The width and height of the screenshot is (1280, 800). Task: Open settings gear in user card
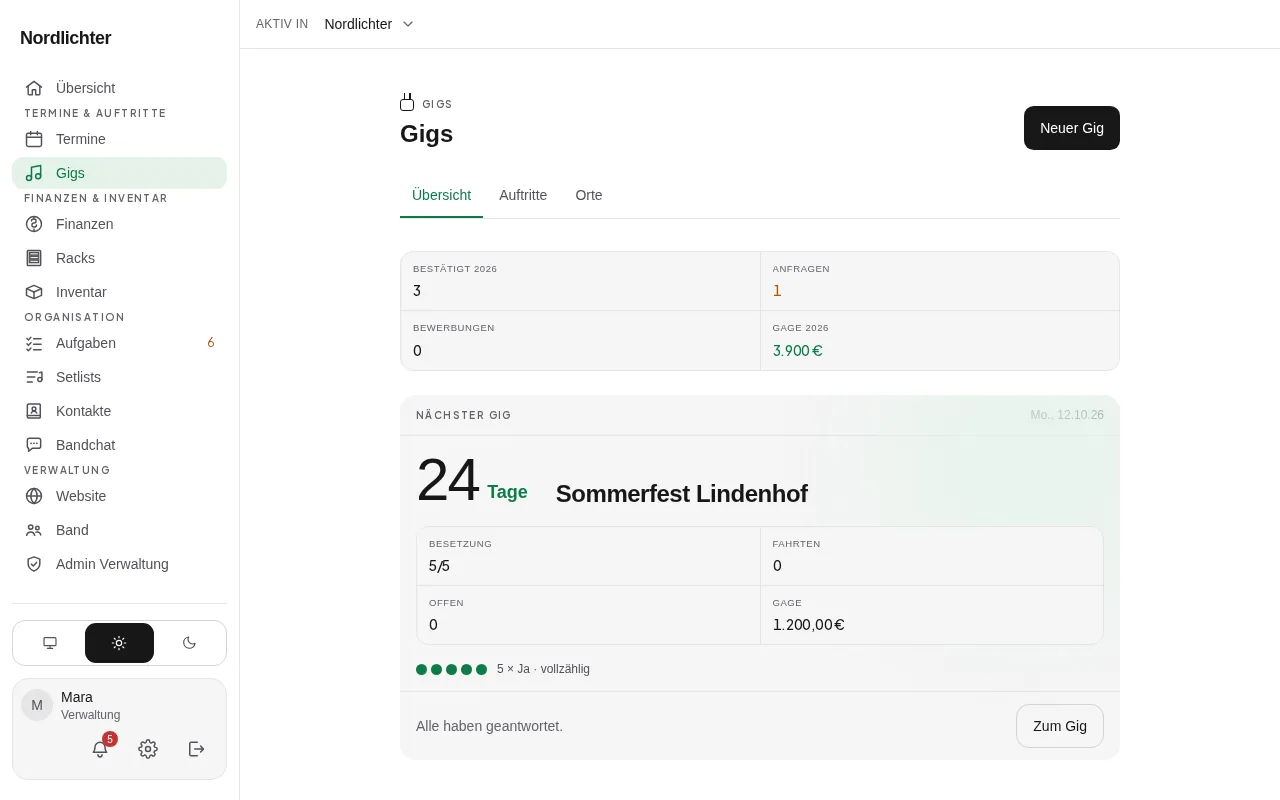[148, 749]
